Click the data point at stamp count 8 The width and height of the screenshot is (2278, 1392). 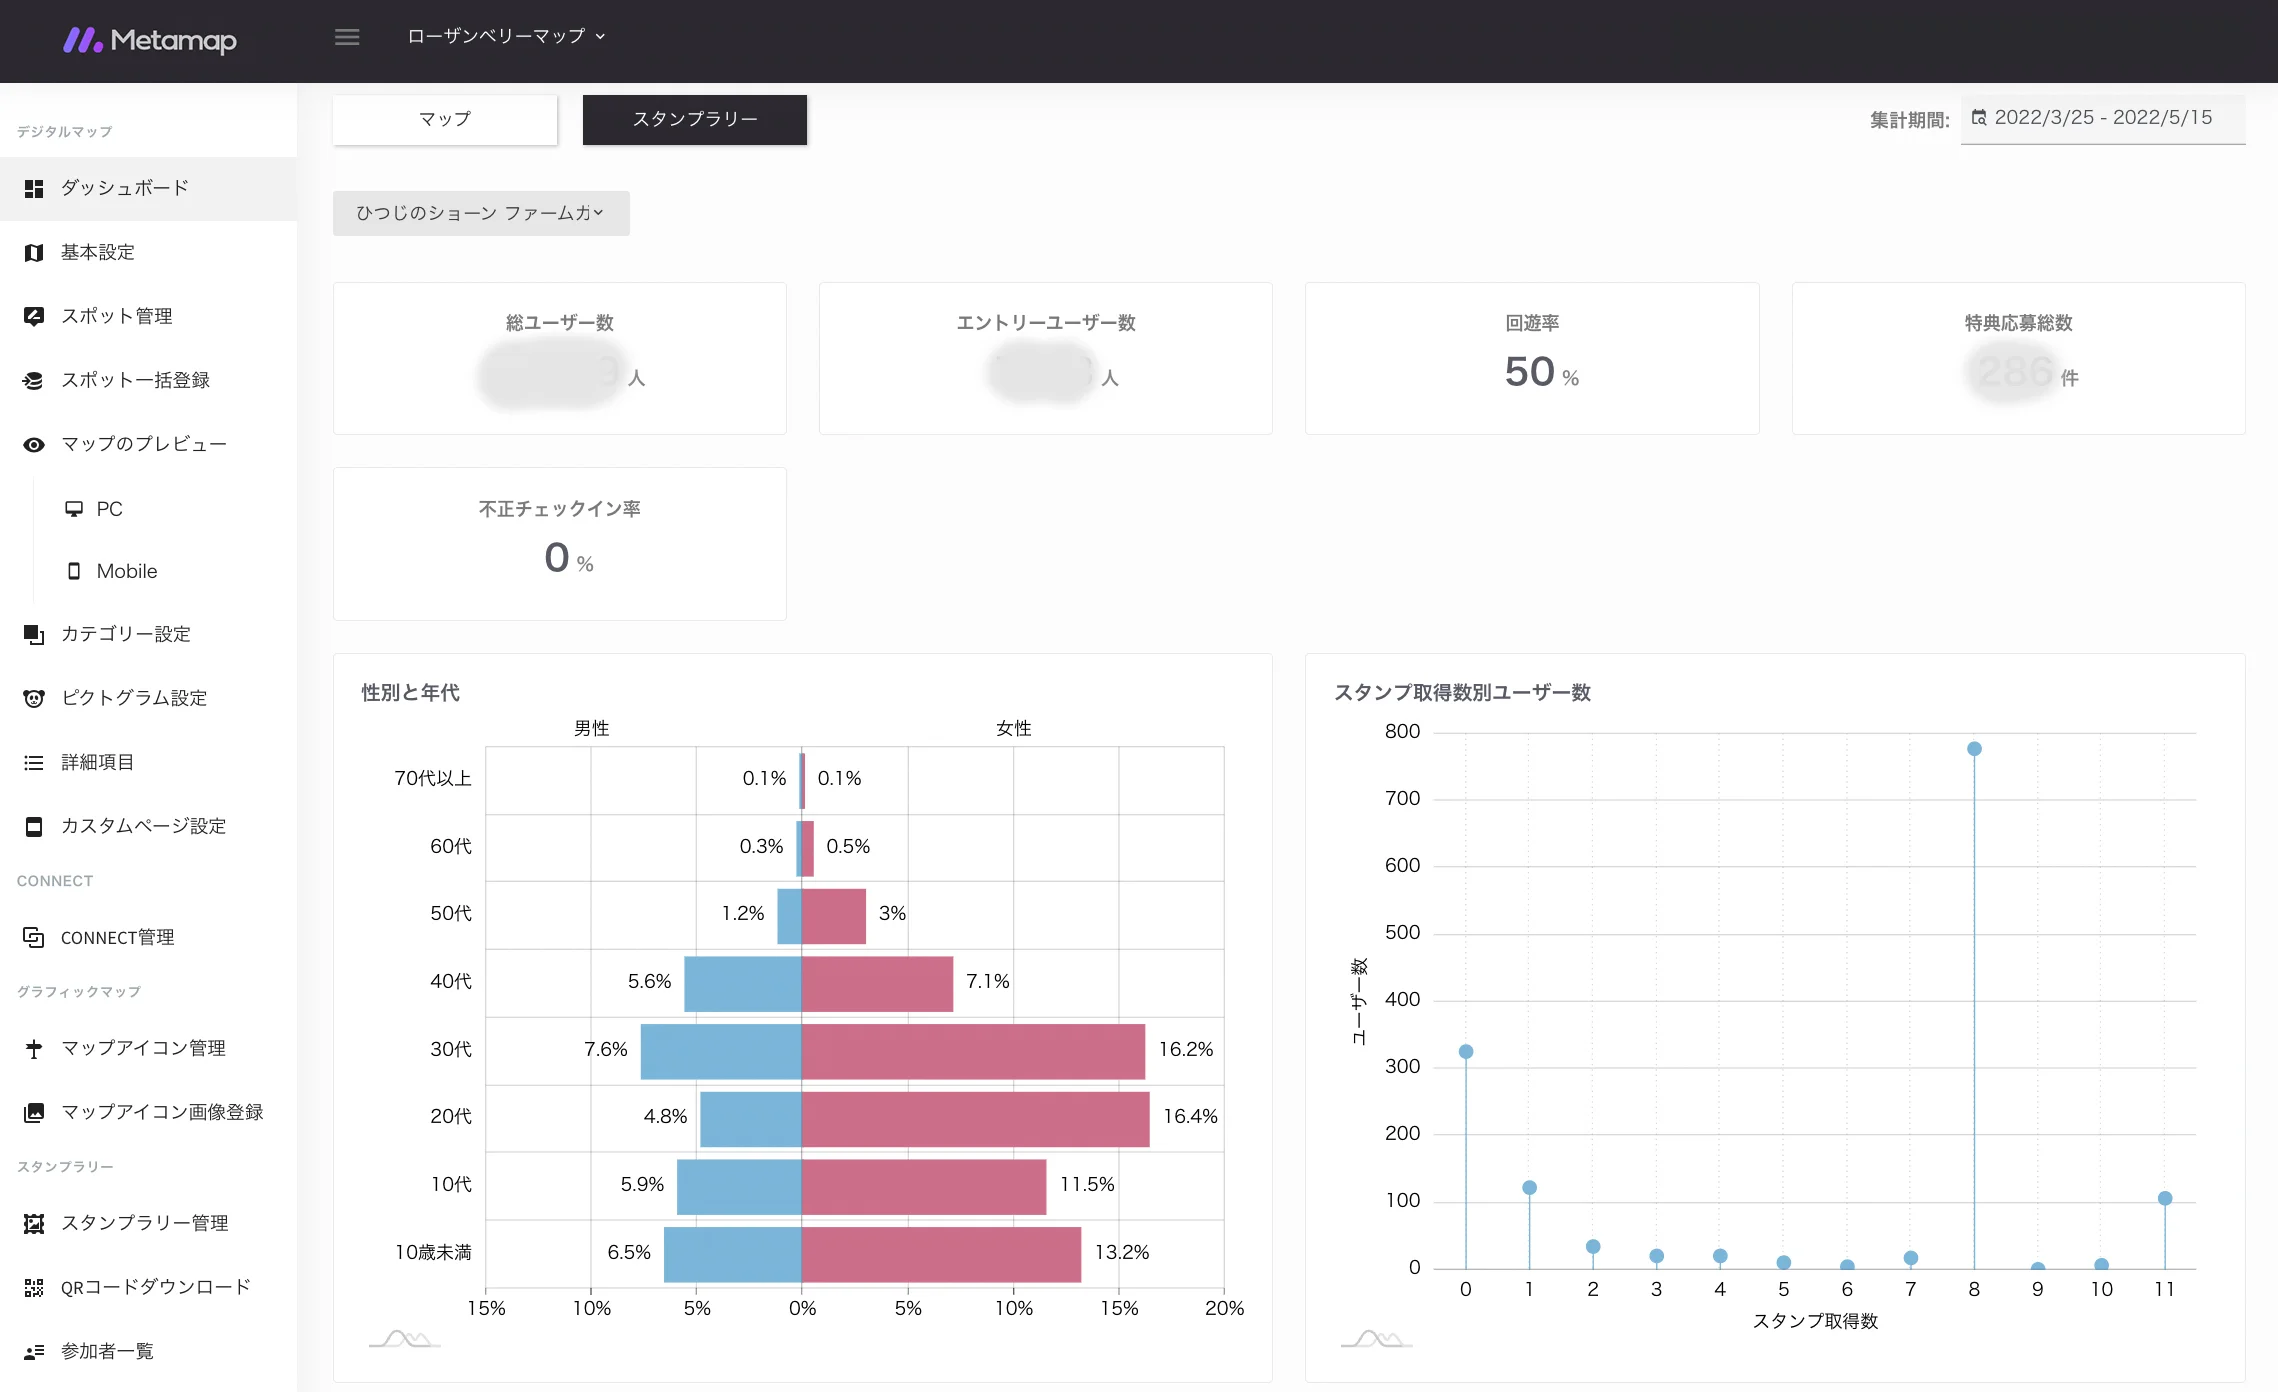1974,749
